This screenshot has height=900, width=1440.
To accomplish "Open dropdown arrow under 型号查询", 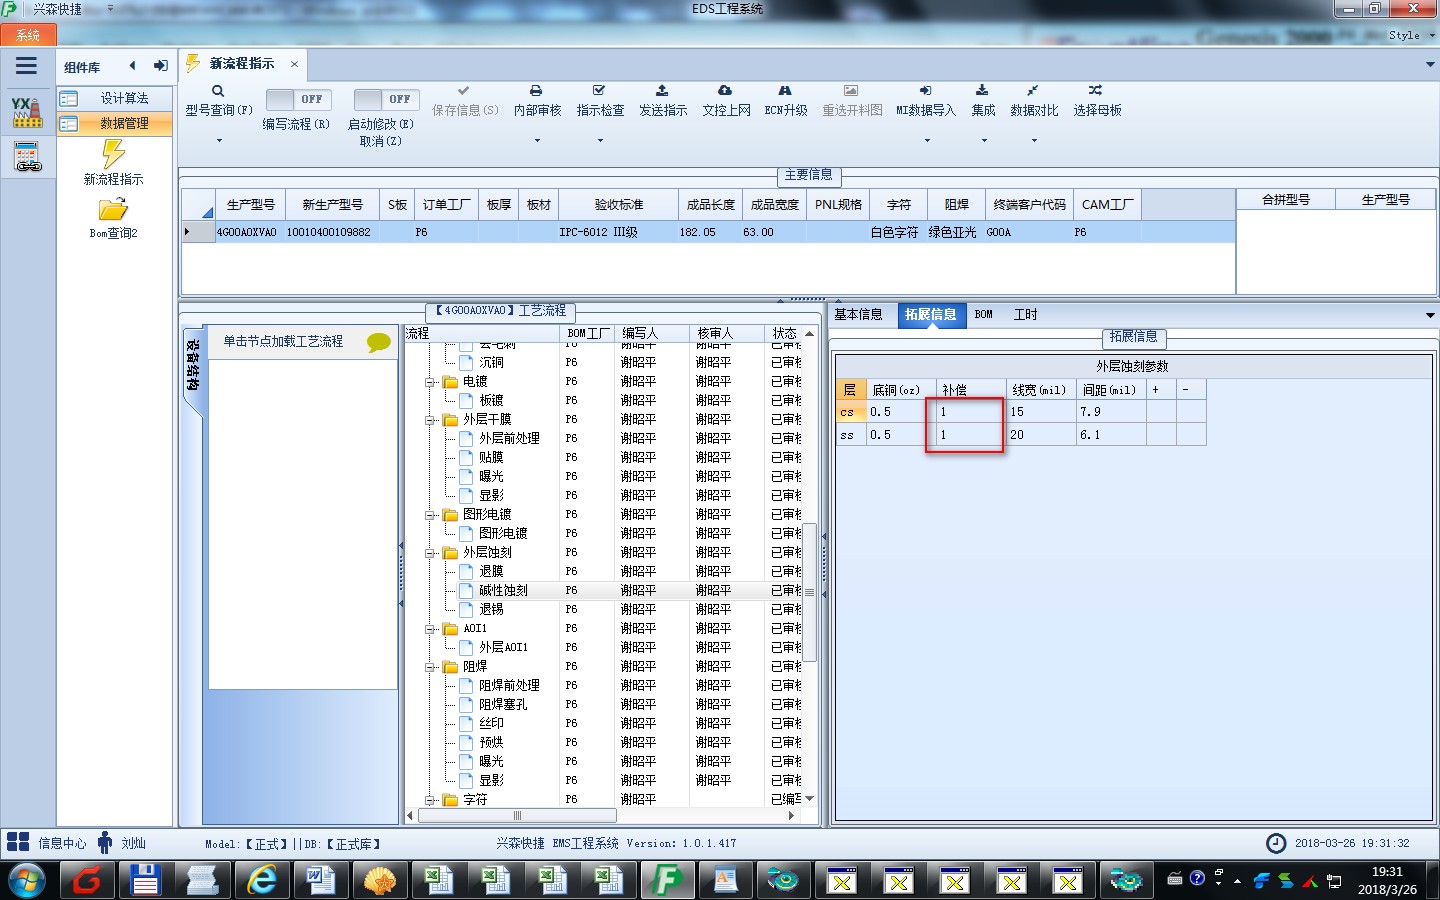I will click(219, 141).
